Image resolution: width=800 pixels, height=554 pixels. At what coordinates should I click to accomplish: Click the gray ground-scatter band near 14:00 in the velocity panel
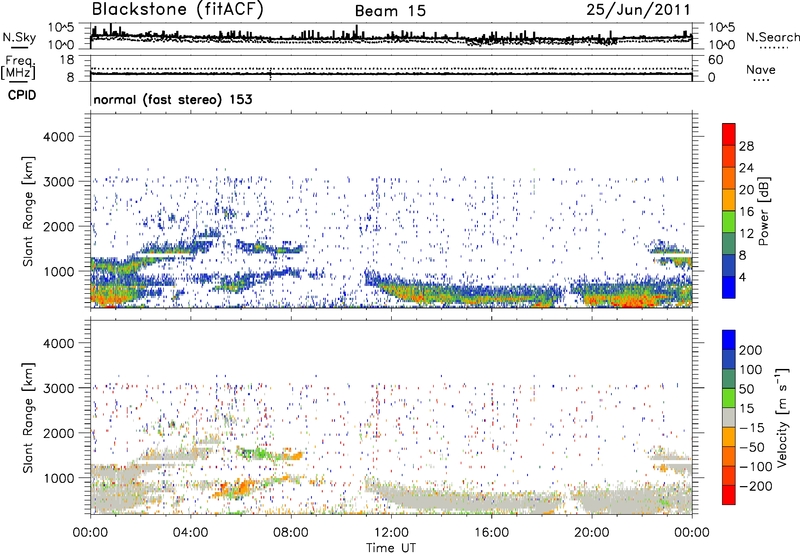click(x=439, y=500)
